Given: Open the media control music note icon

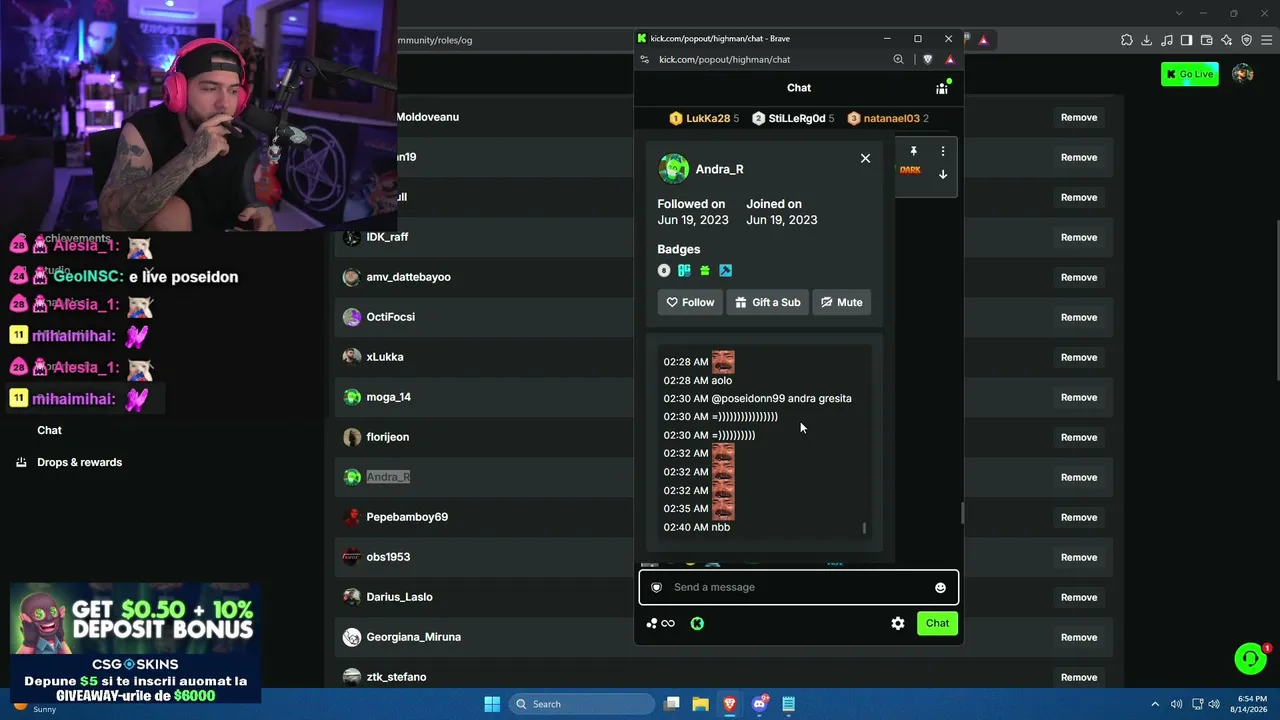Looking at the screenshot, I should click(1167, 40).
